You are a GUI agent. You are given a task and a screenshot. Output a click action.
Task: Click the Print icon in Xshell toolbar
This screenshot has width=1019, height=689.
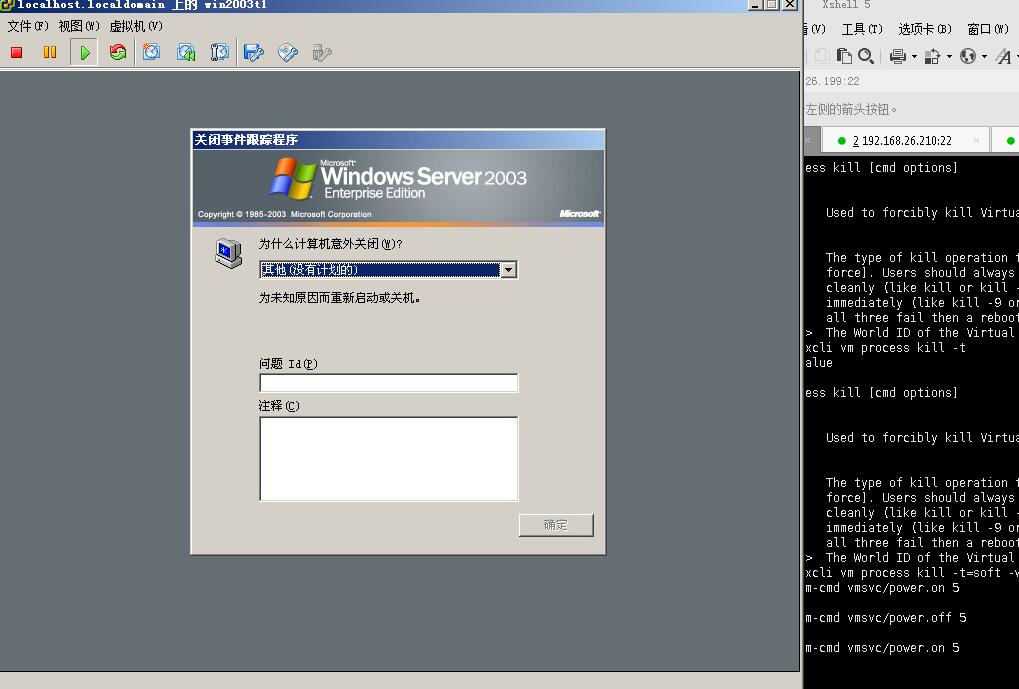898,57
